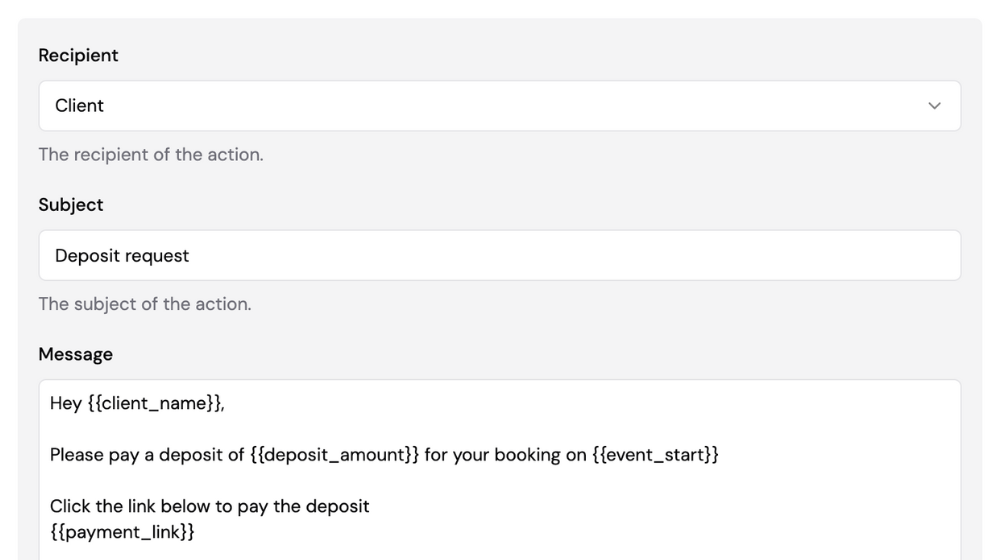Click empty space right of Deposit request
This screenshot has width=1000, height=560.
click(574, 255)
